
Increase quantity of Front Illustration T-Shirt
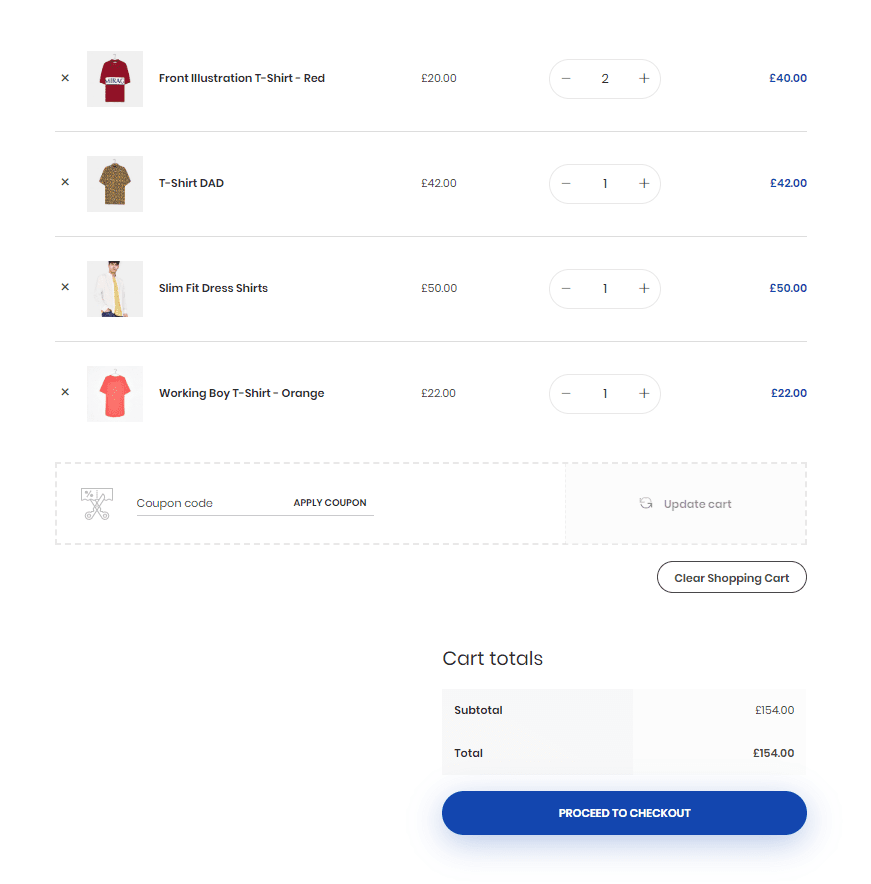(644, 78)
